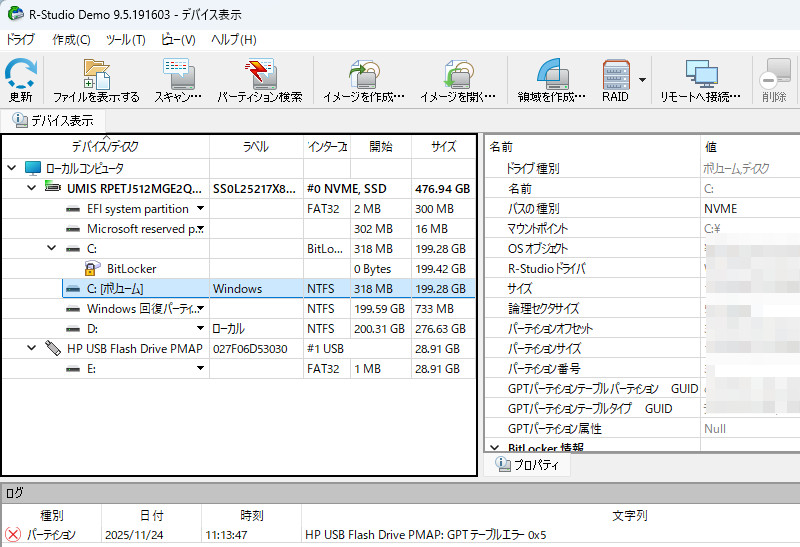Screen dimensions: 800x547
Task: Click the 名前 properties column header
Action: point(592,147)
